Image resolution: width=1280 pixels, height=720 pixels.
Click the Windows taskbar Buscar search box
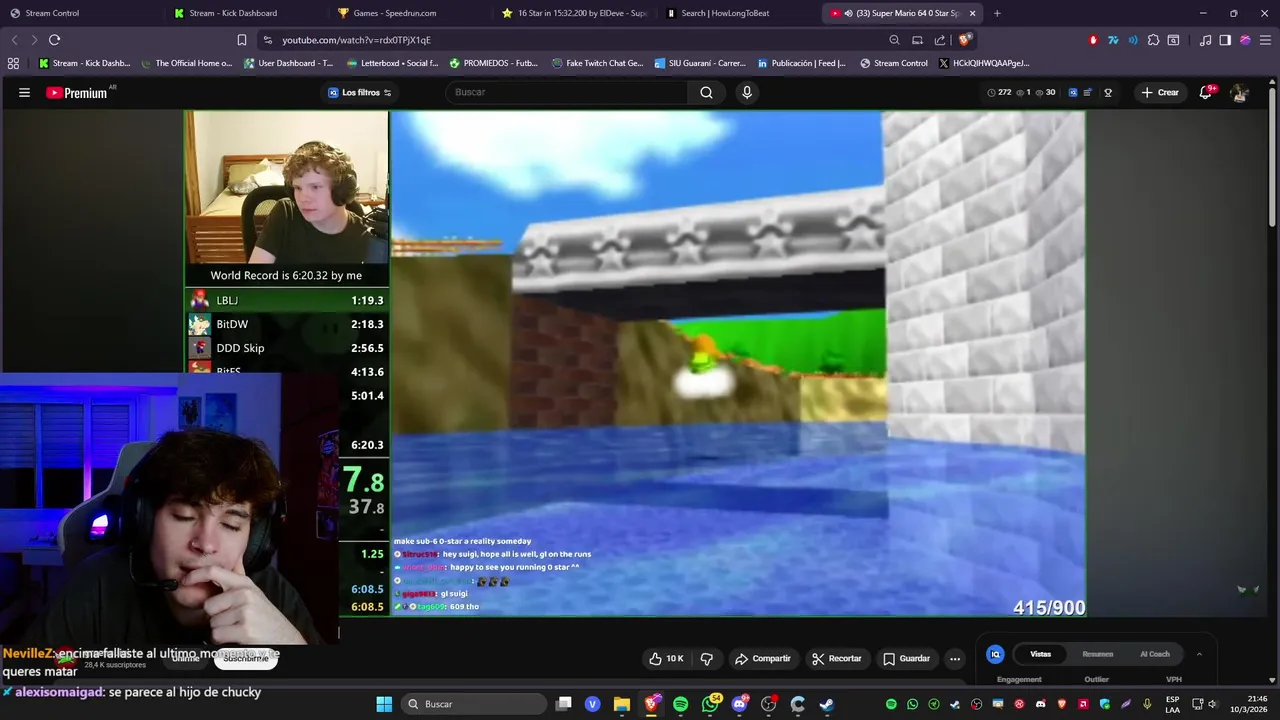(472, 704)
